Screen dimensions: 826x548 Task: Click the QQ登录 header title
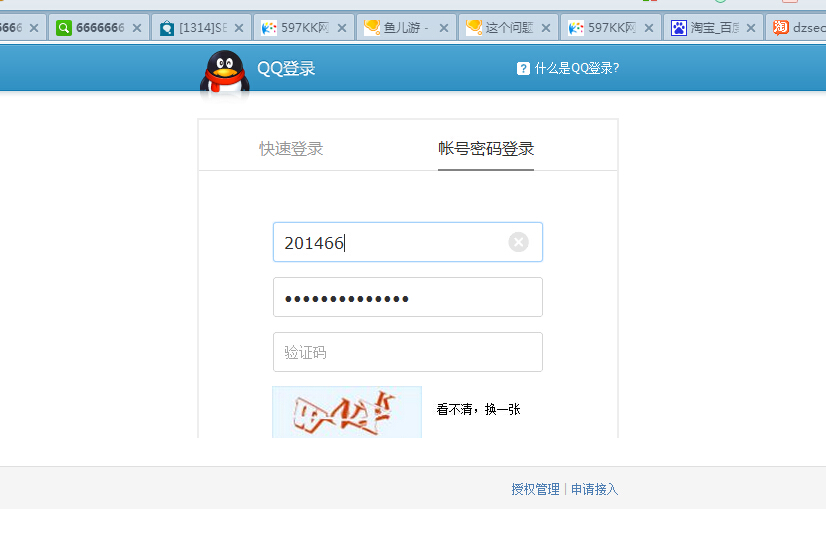click(x=286, y=68)
